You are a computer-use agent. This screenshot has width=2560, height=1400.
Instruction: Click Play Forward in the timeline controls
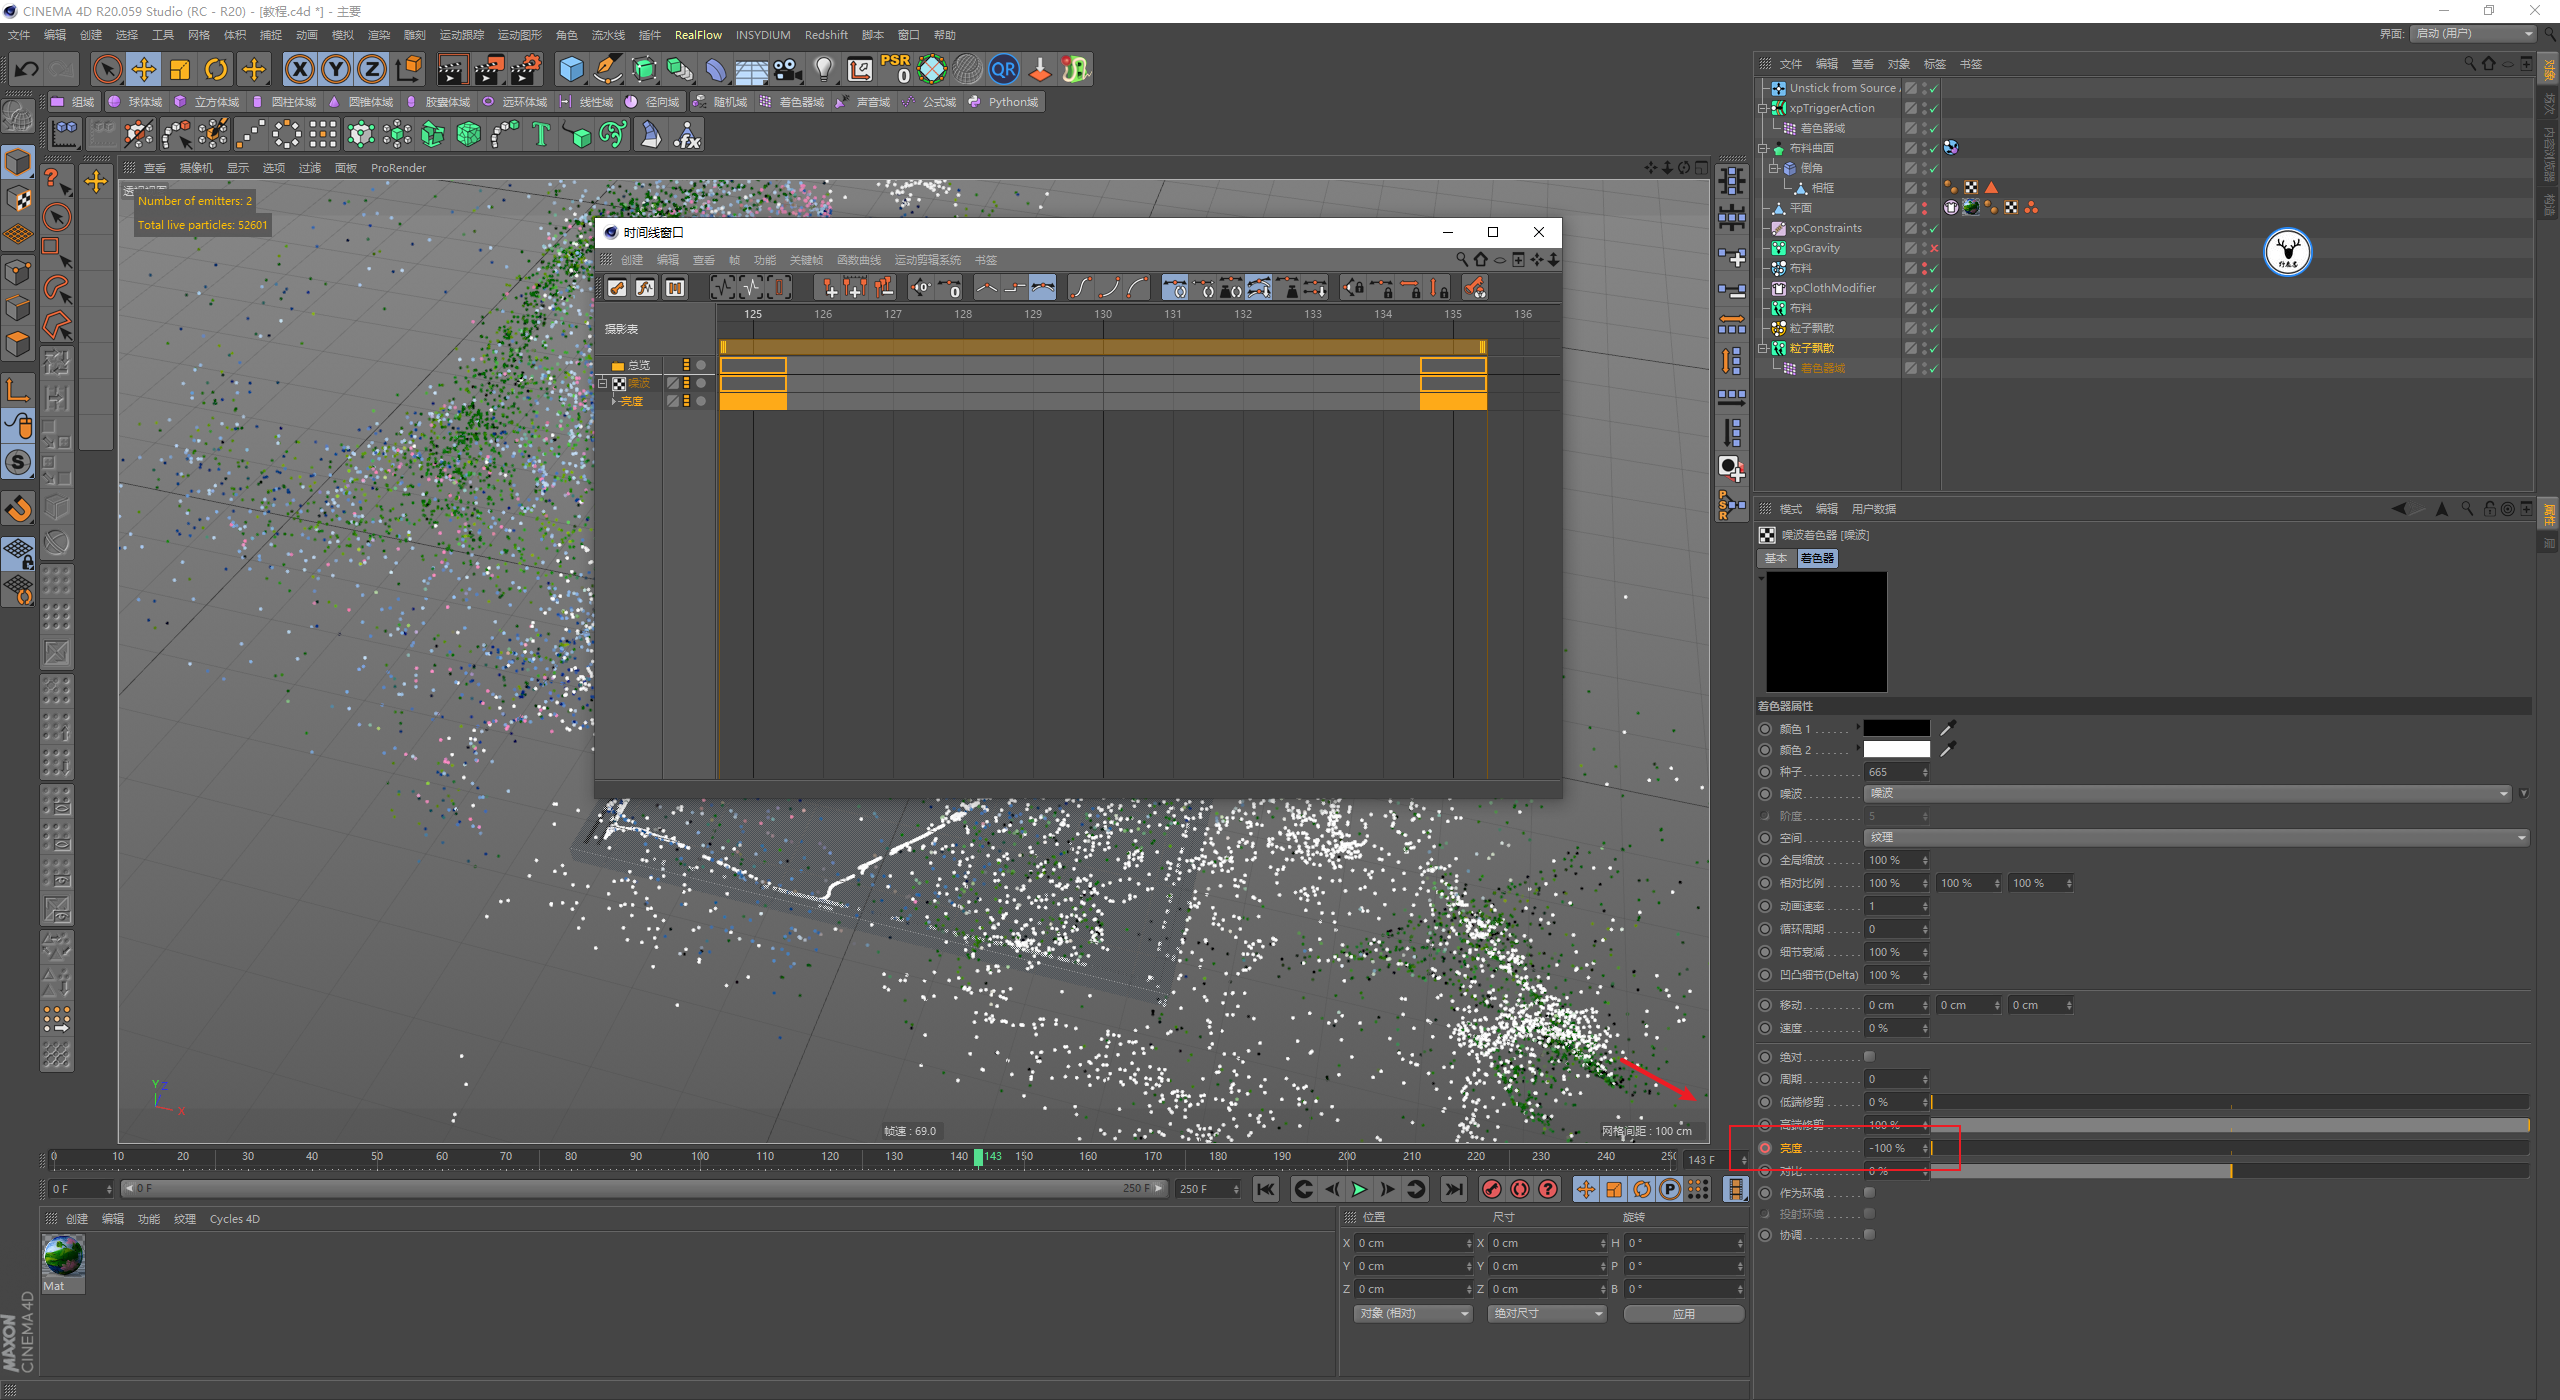click(1359, 1189)
